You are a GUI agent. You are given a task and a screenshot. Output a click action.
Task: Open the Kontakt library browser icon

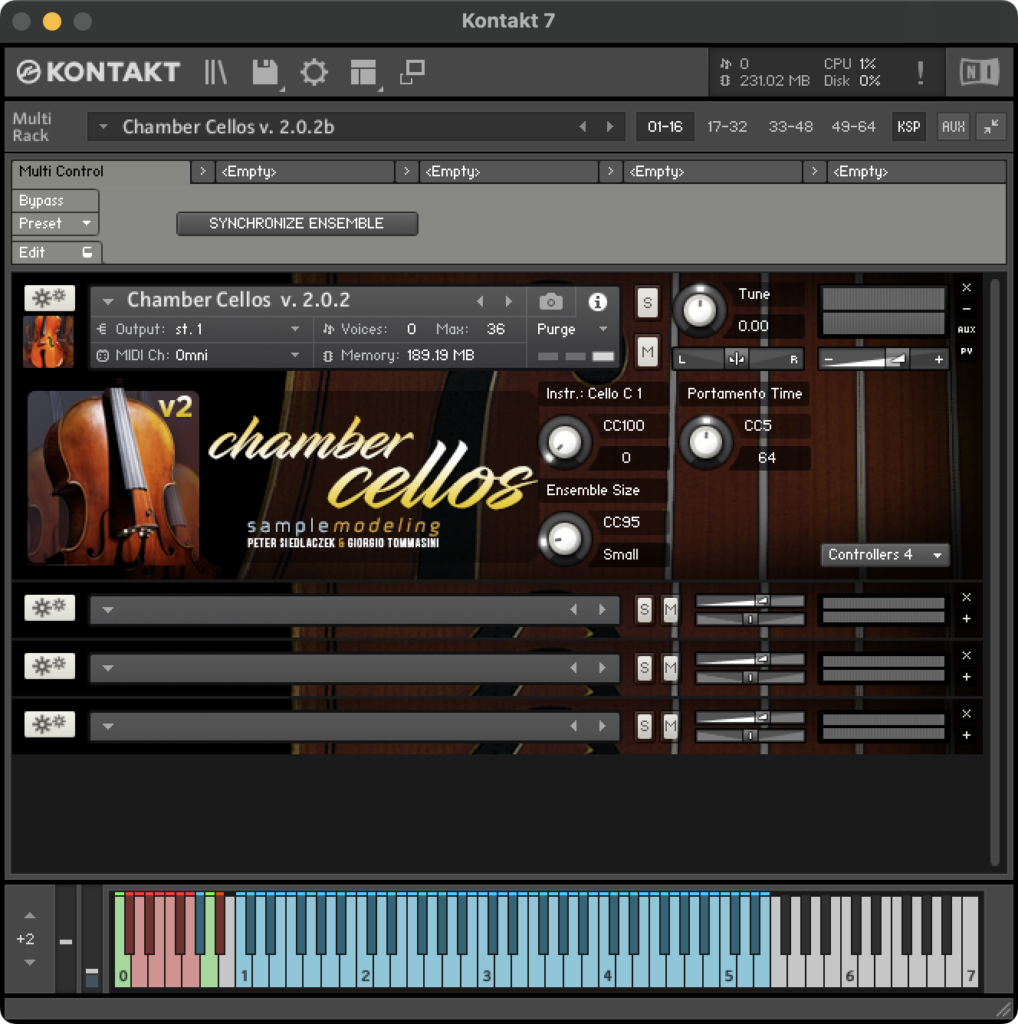point(215,72)
